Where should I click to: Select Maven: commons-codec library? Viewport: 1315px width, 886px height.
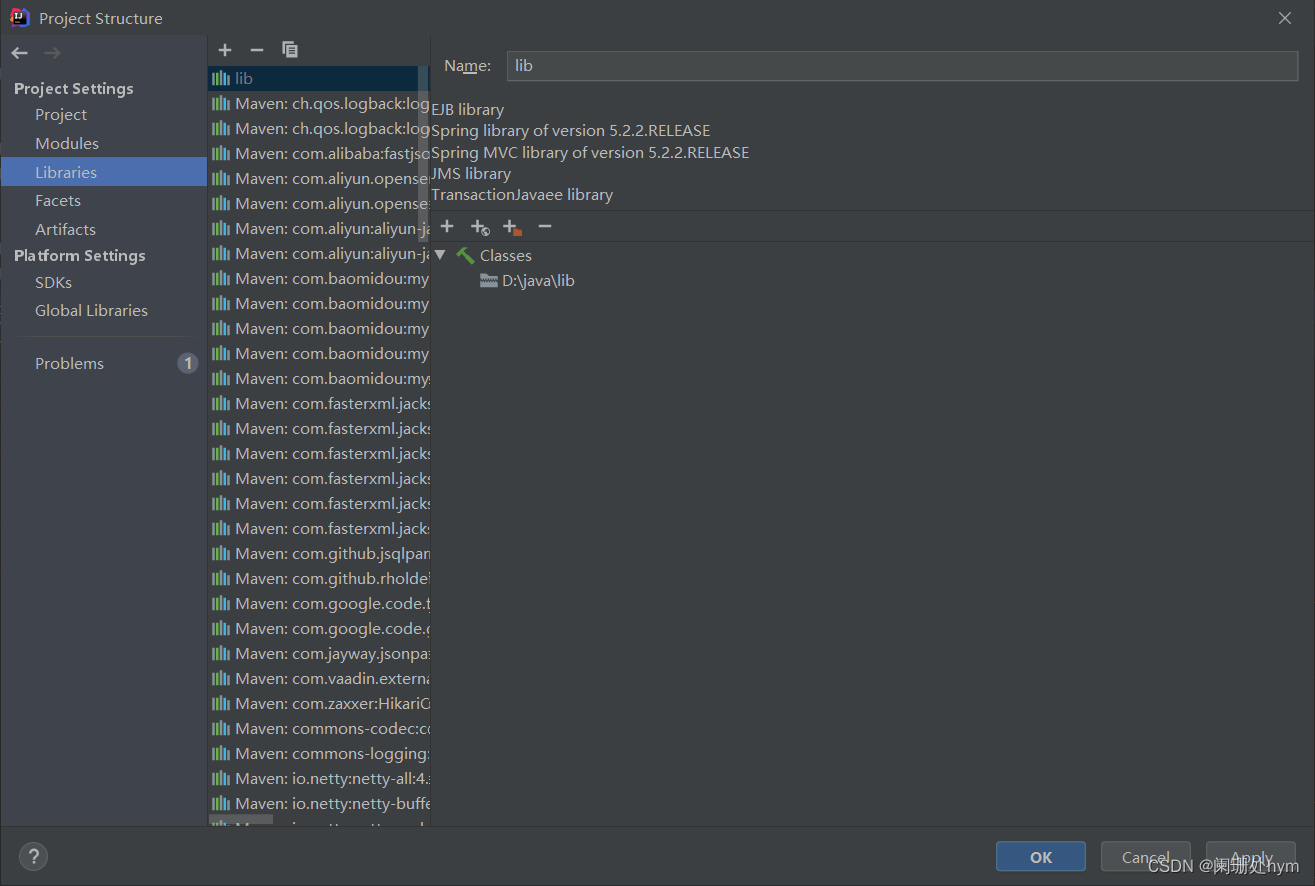tap(319, 729)
